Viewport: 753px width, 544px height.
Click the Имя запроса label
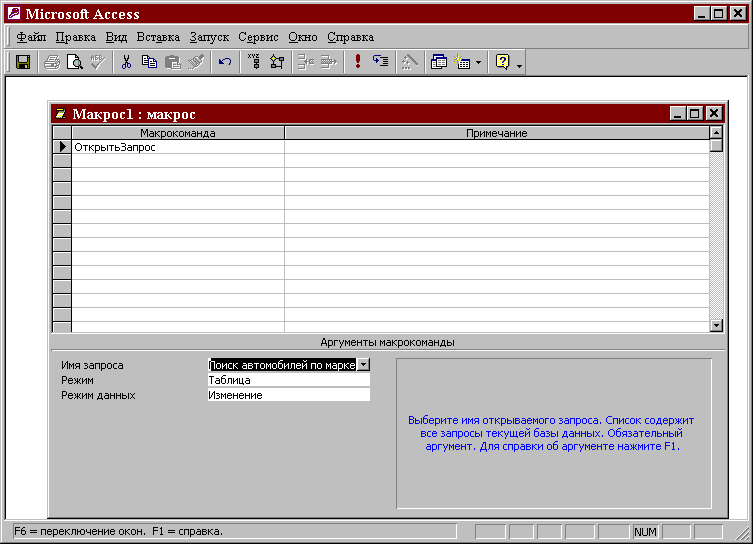click(x=92, y=365)
